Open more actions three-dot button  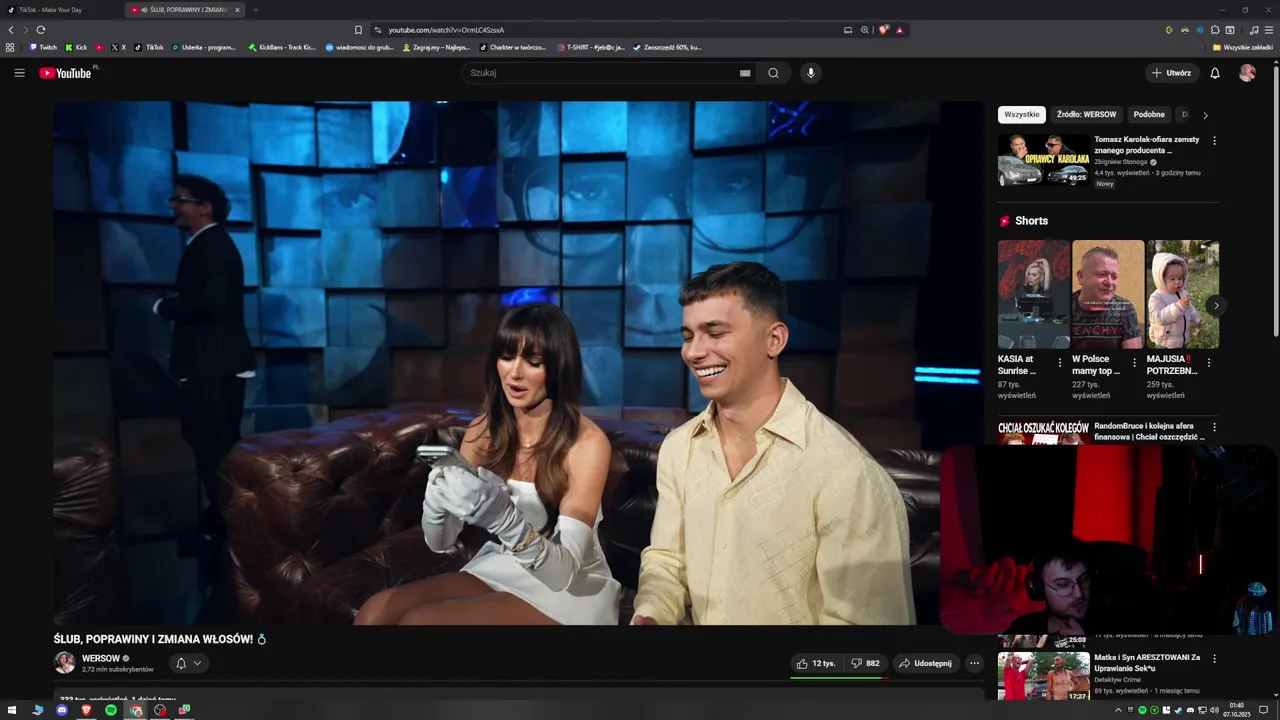point(974,663)
